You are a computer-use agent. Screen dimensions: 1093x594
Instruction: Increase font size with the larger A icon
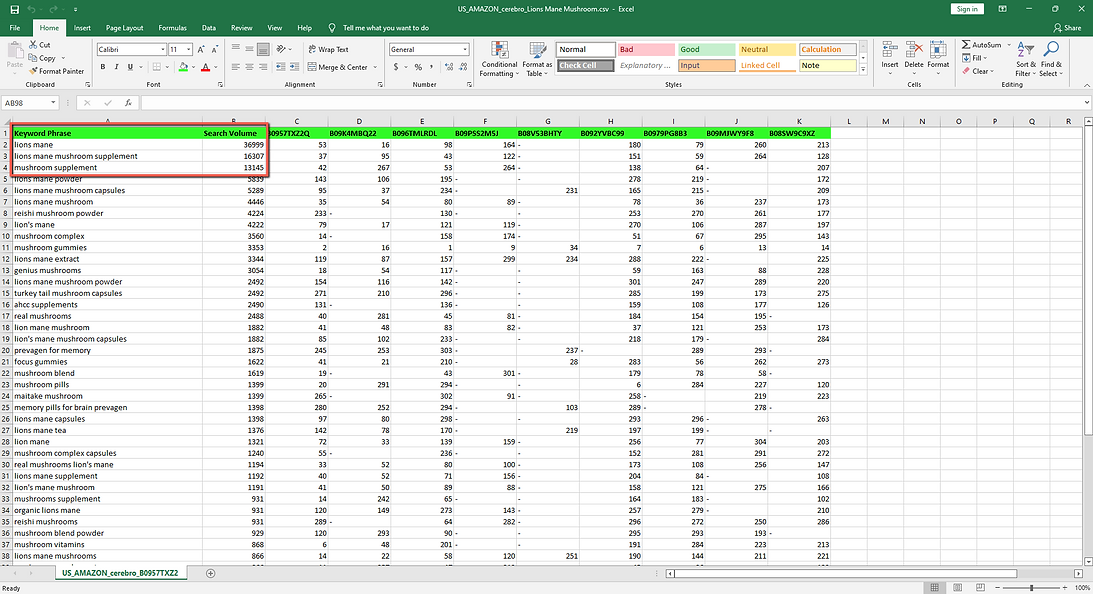click(201, 50)
